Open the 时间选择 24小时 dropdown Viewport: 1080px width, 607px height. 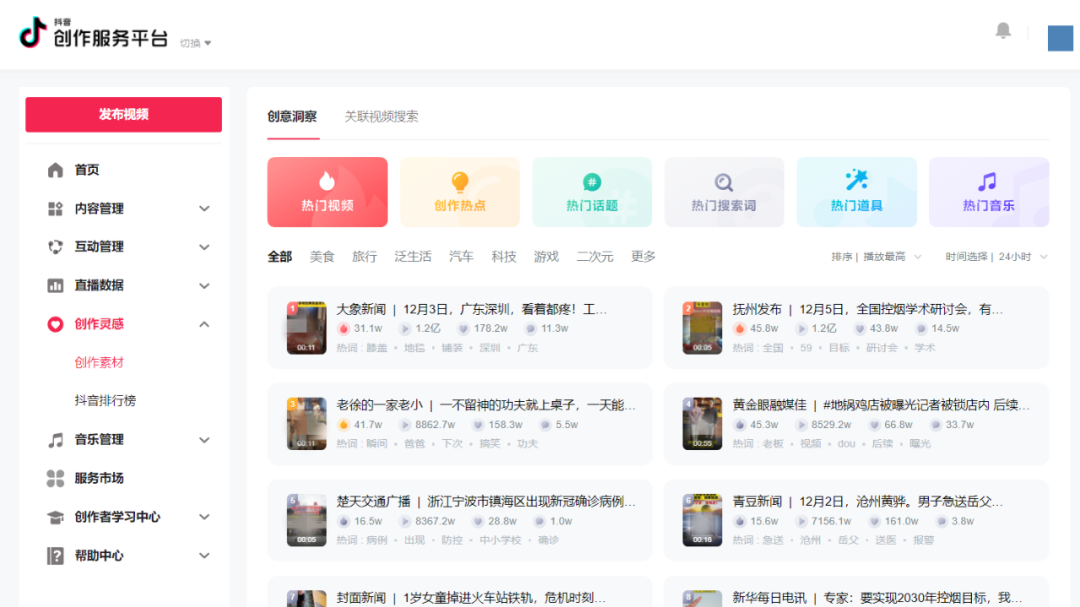996,257
